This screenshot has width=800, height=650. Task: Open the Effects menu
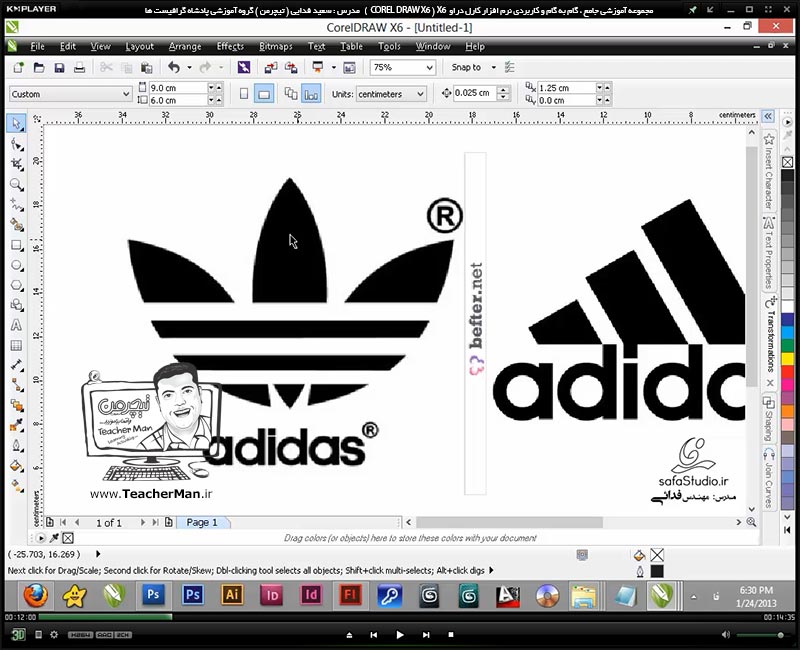point(230,46)
